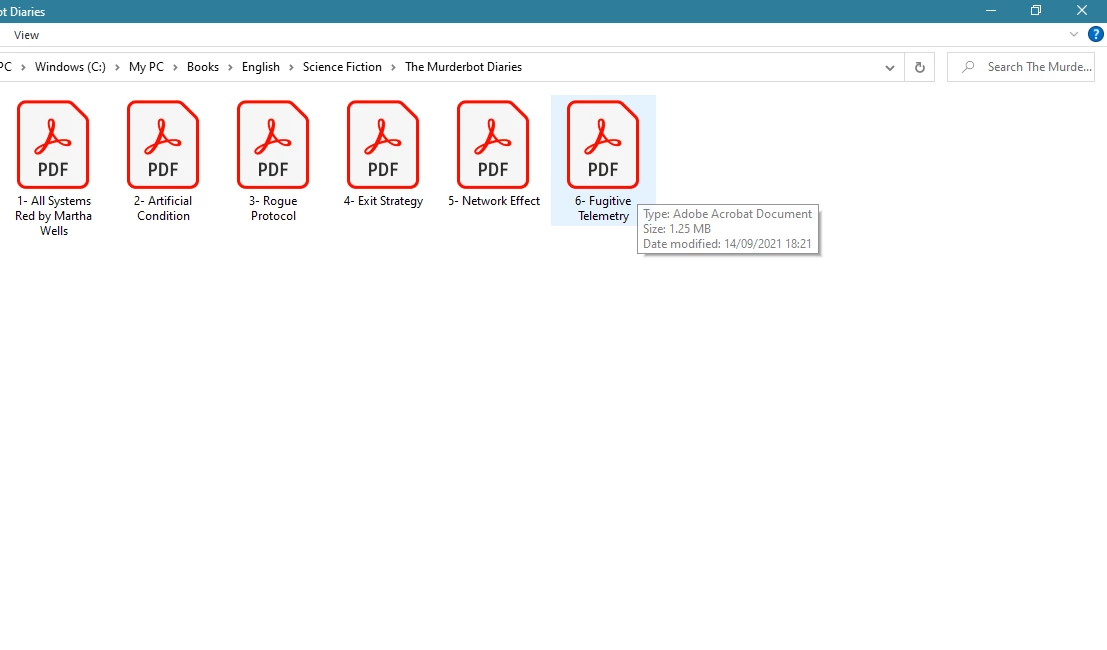Open the address bar history dropdown
Image resolution: width=1107 pixels, height=650 pixels.
890,68
